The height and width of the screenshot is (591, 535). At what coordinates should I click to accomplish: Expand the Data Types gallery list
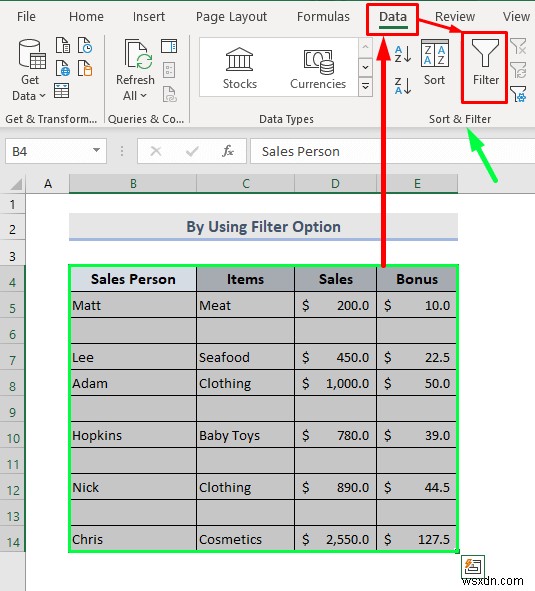(365, 87)
